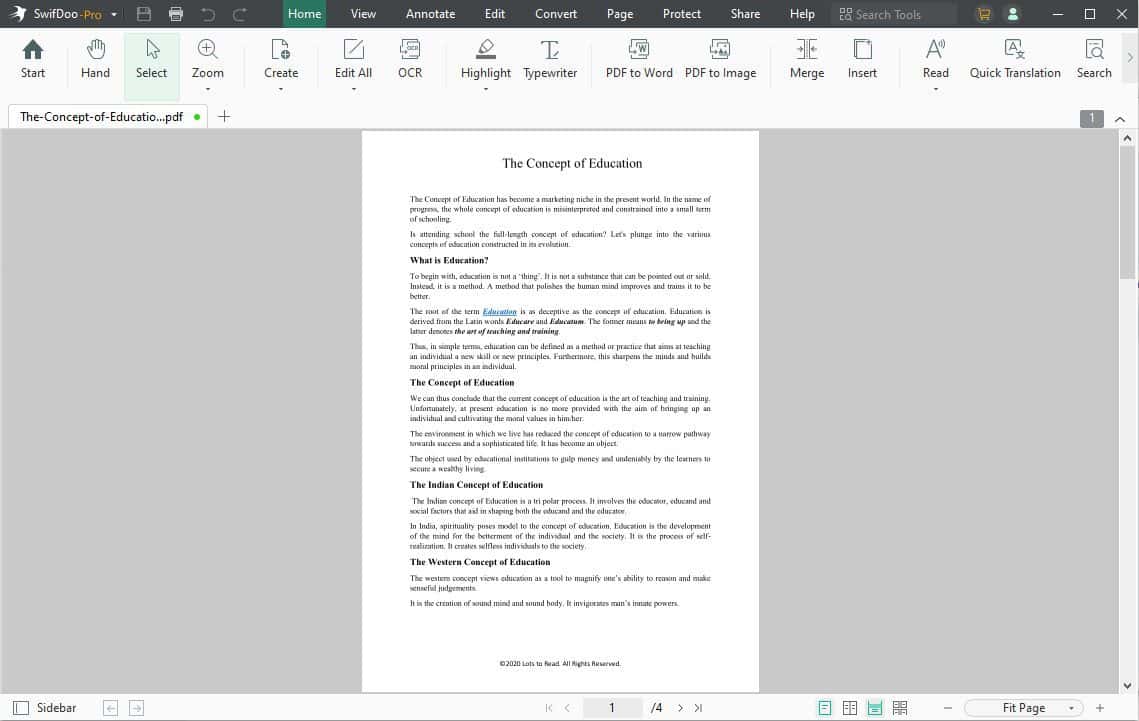This screenshot has width=1139, height=721.
Task: Expand the SwifDoo Pro menu arrow
Action: click(x=114, y=15)
